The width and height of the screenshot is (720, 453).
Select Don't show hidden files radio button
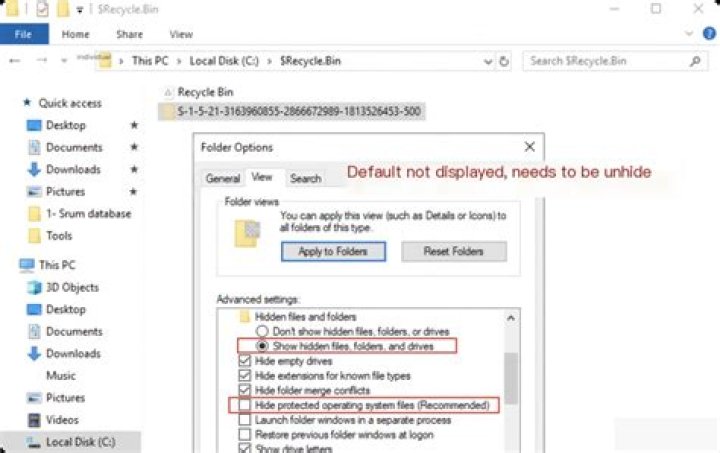tap(262, 331)
